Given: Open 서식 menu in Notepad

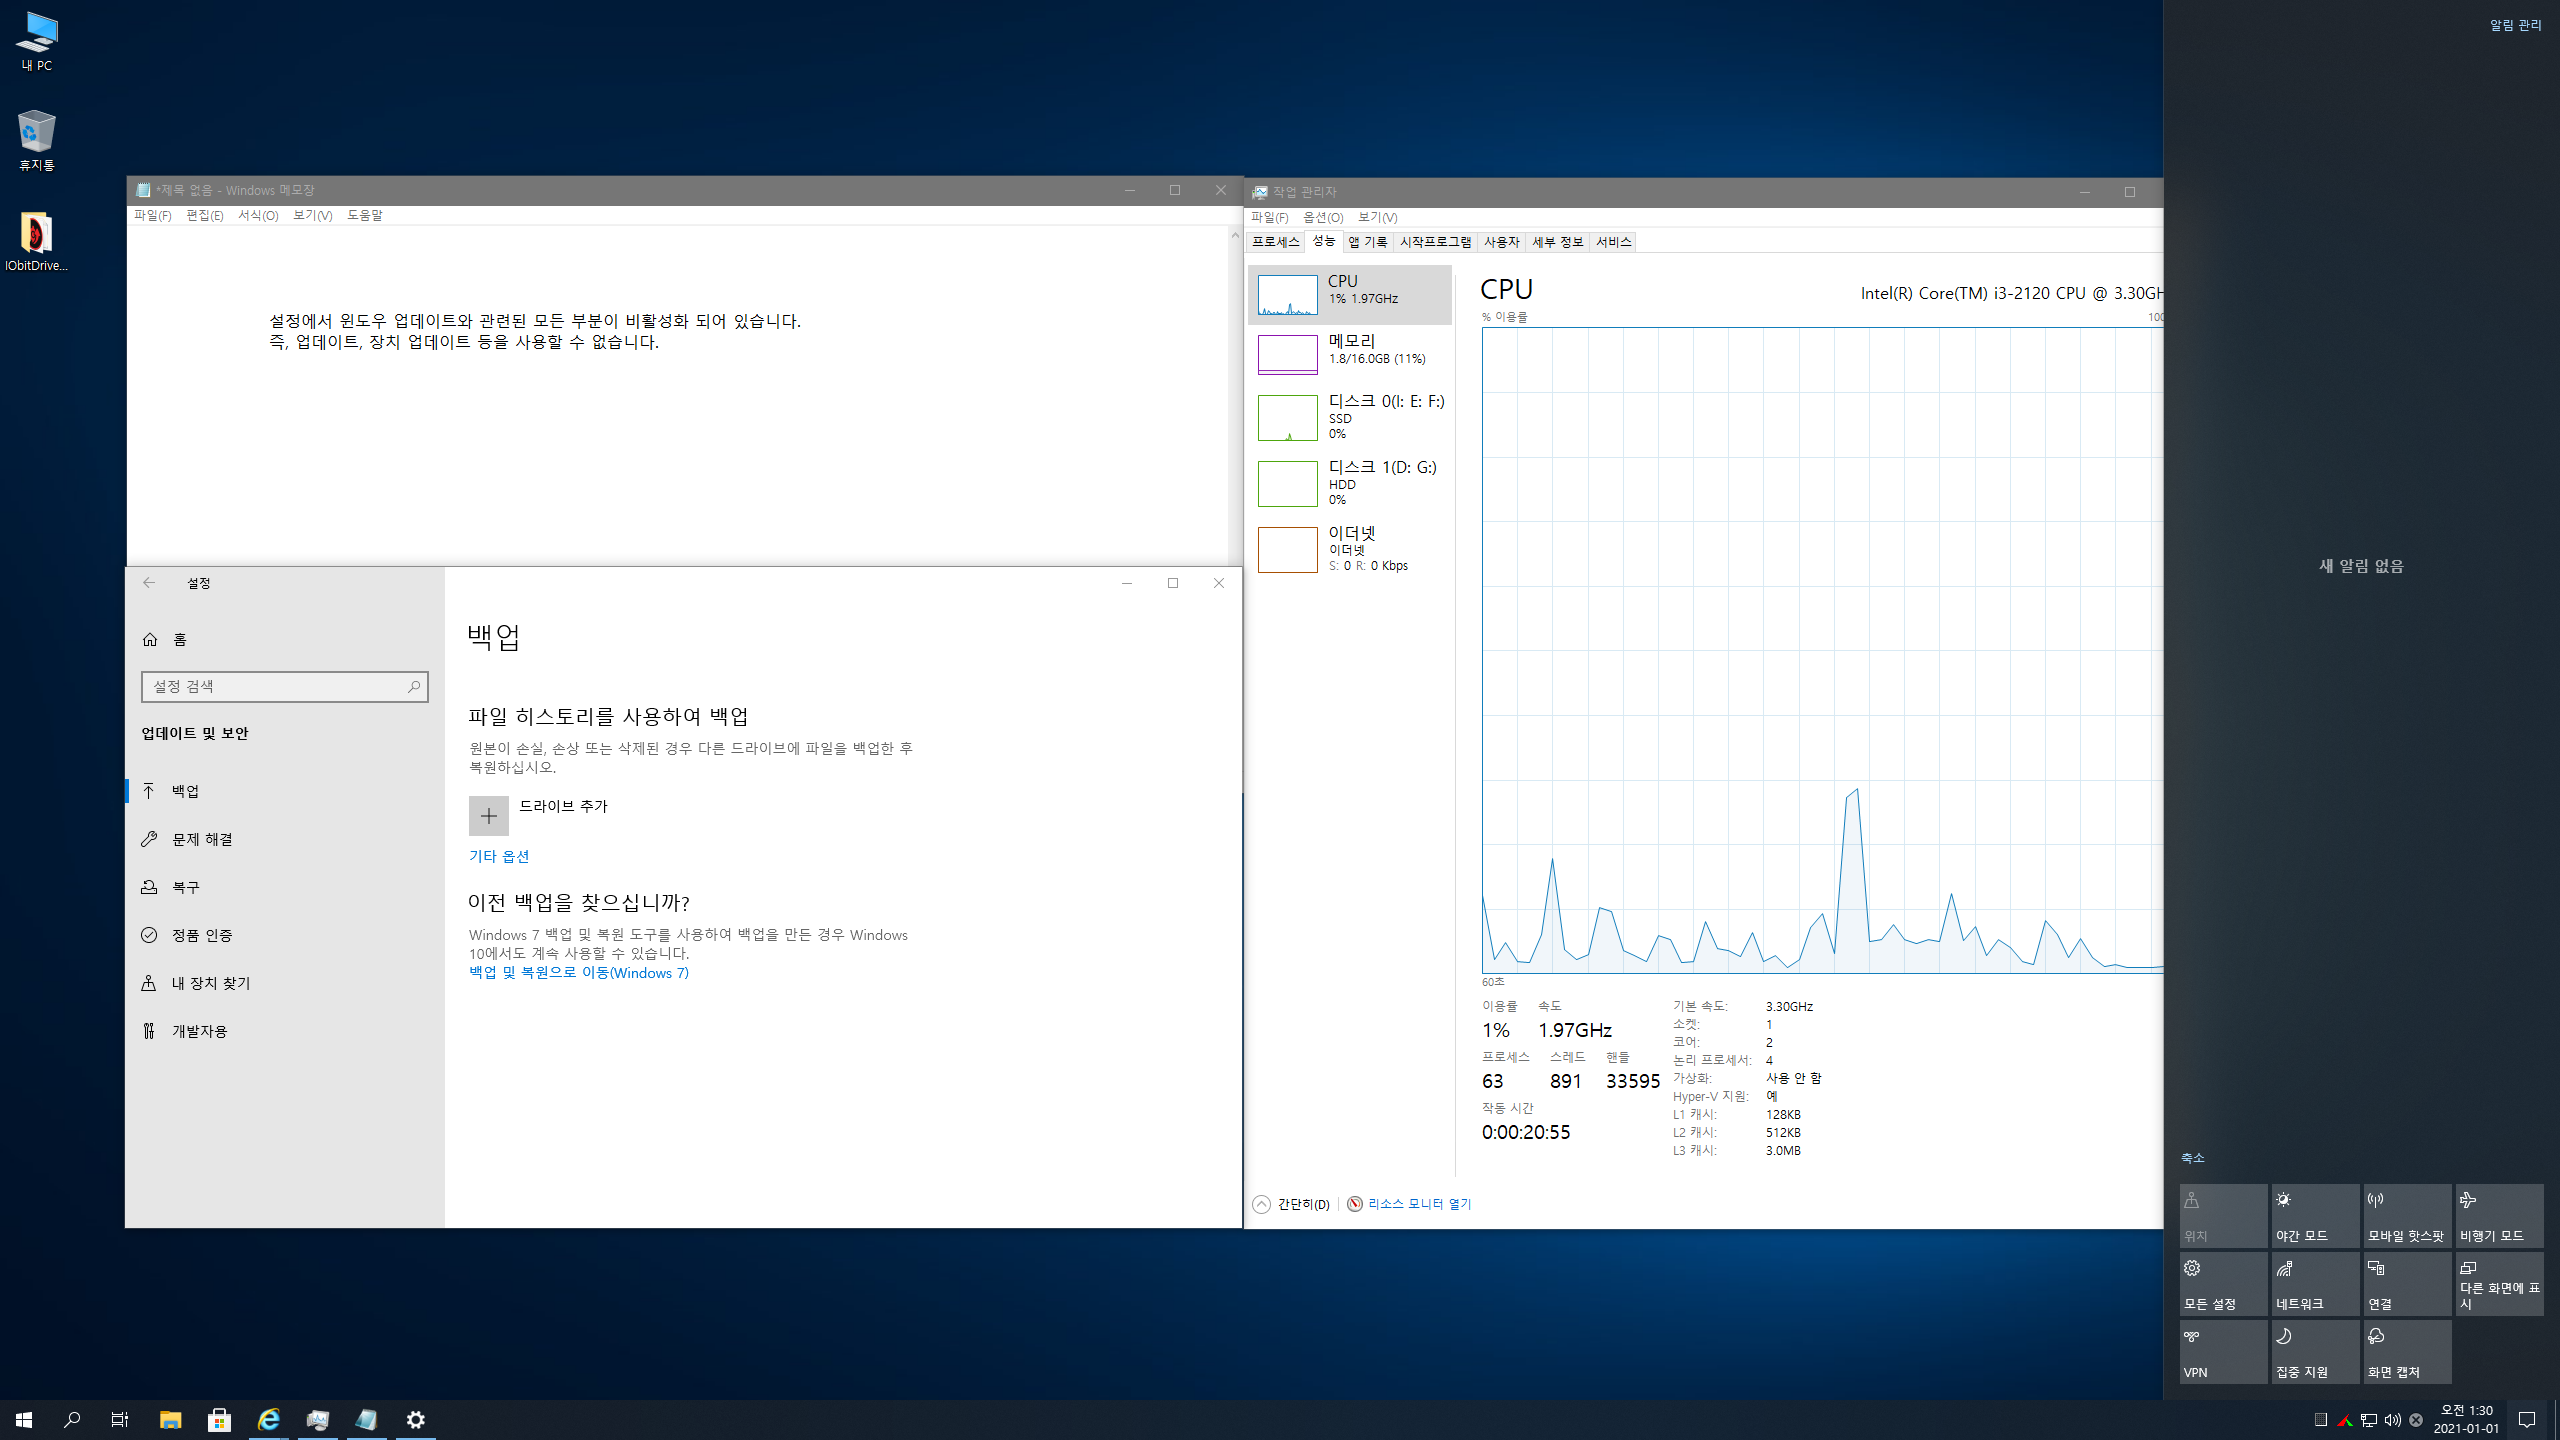Looking at the screenshot, I should pyautogui.click(x=257, y=216).
